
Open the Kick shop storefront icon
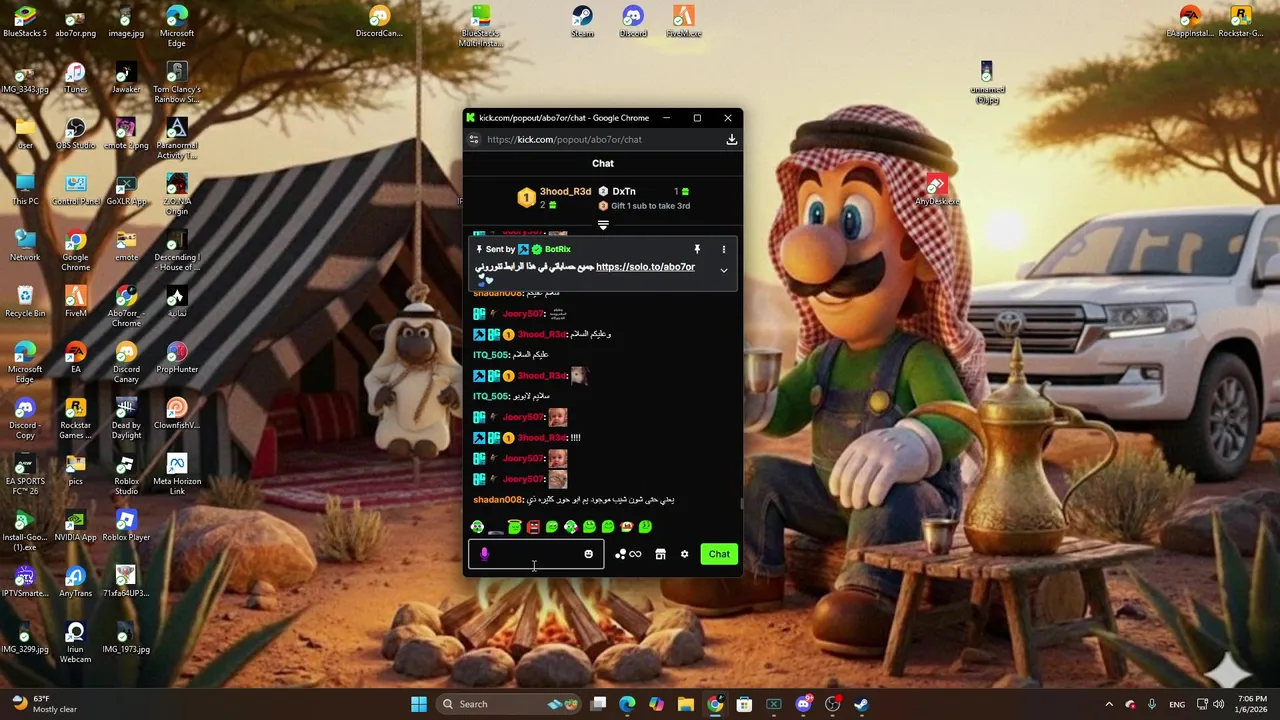(x=660, y=554)
